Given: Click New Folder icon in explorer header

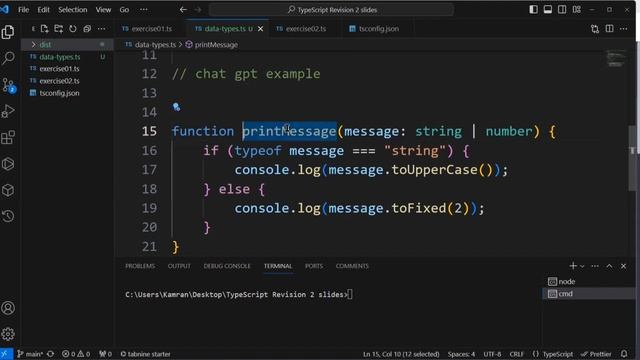Looking at the screenshot, I should (59, 29).
